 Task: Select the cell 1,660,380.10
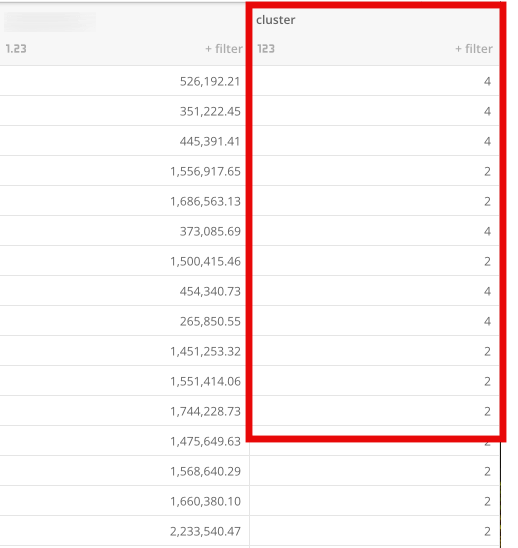[206, 502]
